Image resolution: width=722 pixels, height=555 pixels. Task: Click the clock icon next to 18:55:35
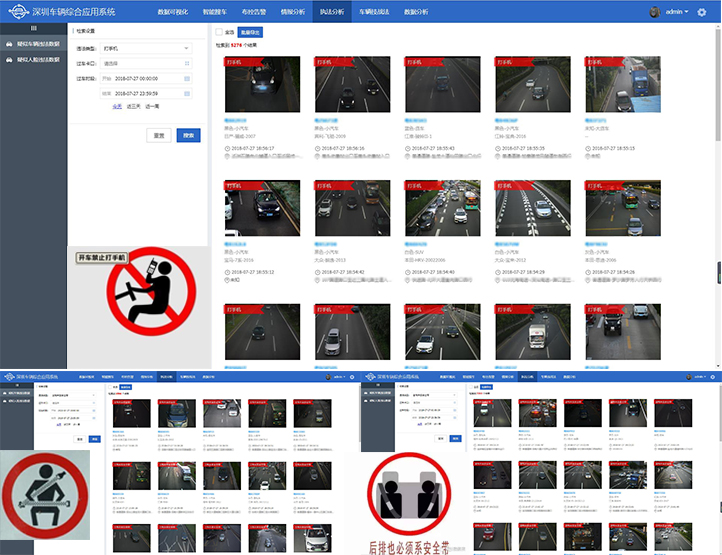click(498, 148)
